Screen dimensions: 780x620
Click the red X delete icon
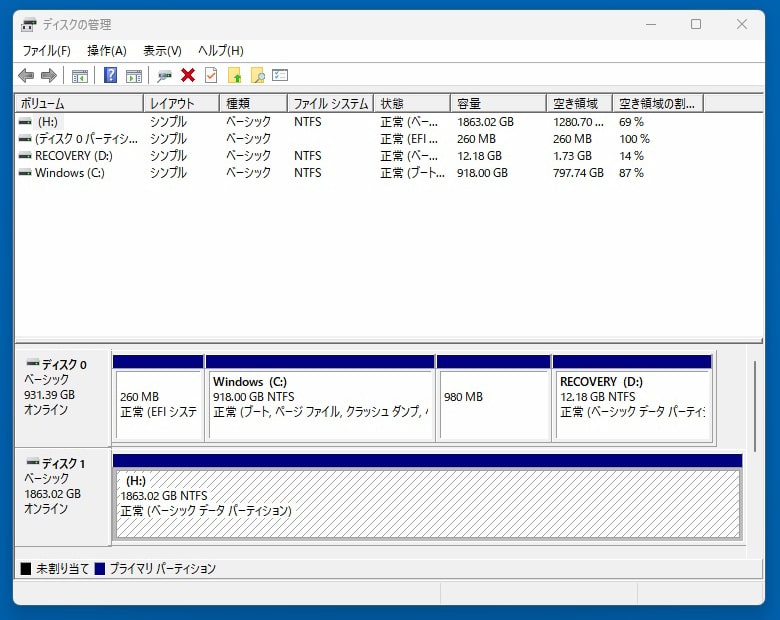point(188,76)
